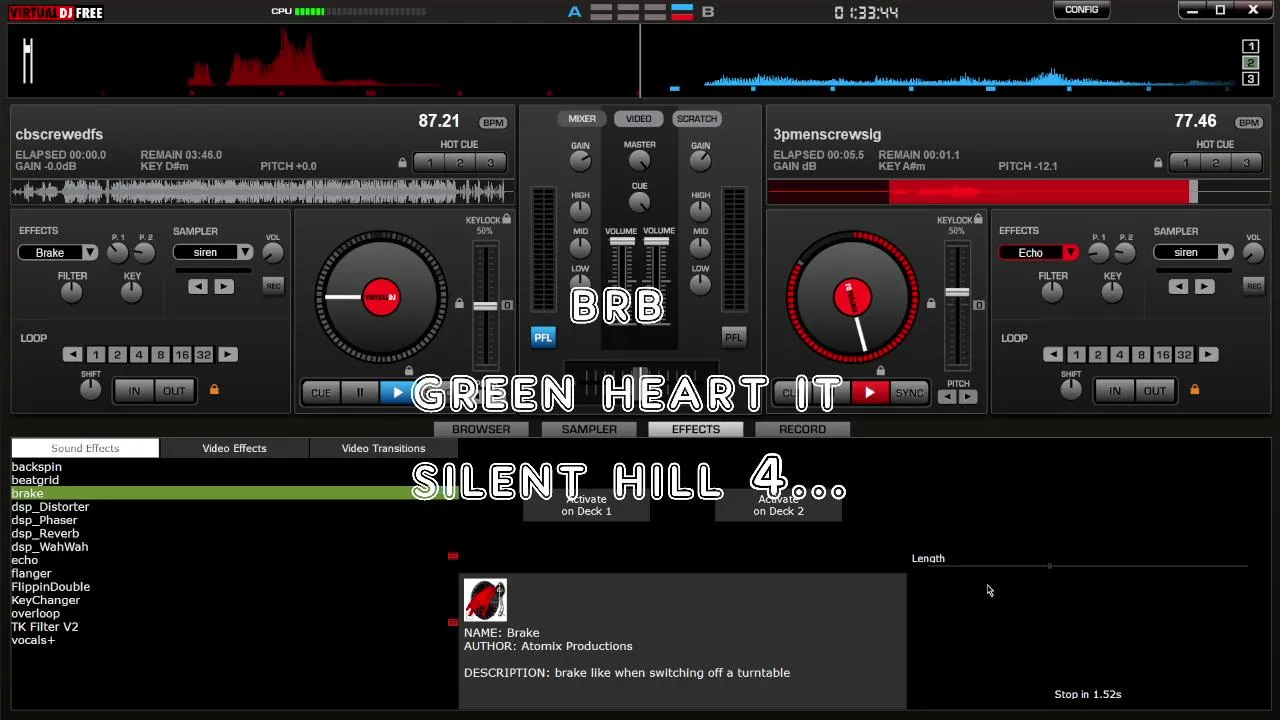Select backspin effect in list
This screenshot has width=1280, height=720.
pyautogui.click(x=36, y=467)
